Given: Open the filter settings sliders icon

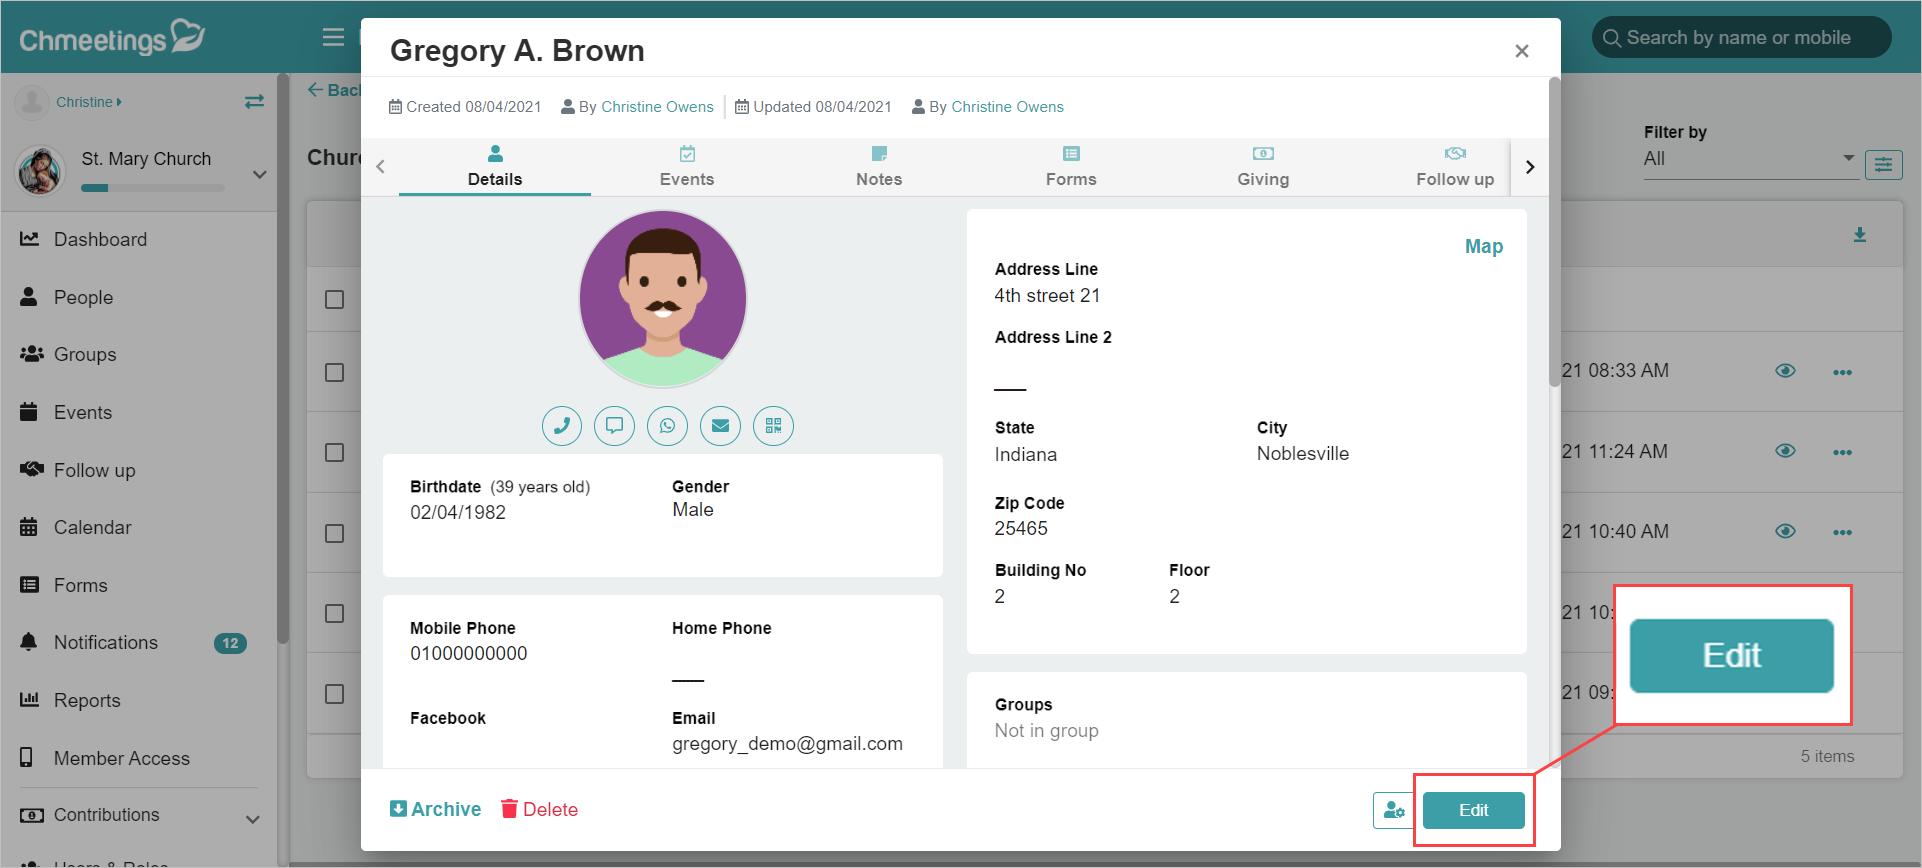Looking at the screenshot, I should point(1884,165).
